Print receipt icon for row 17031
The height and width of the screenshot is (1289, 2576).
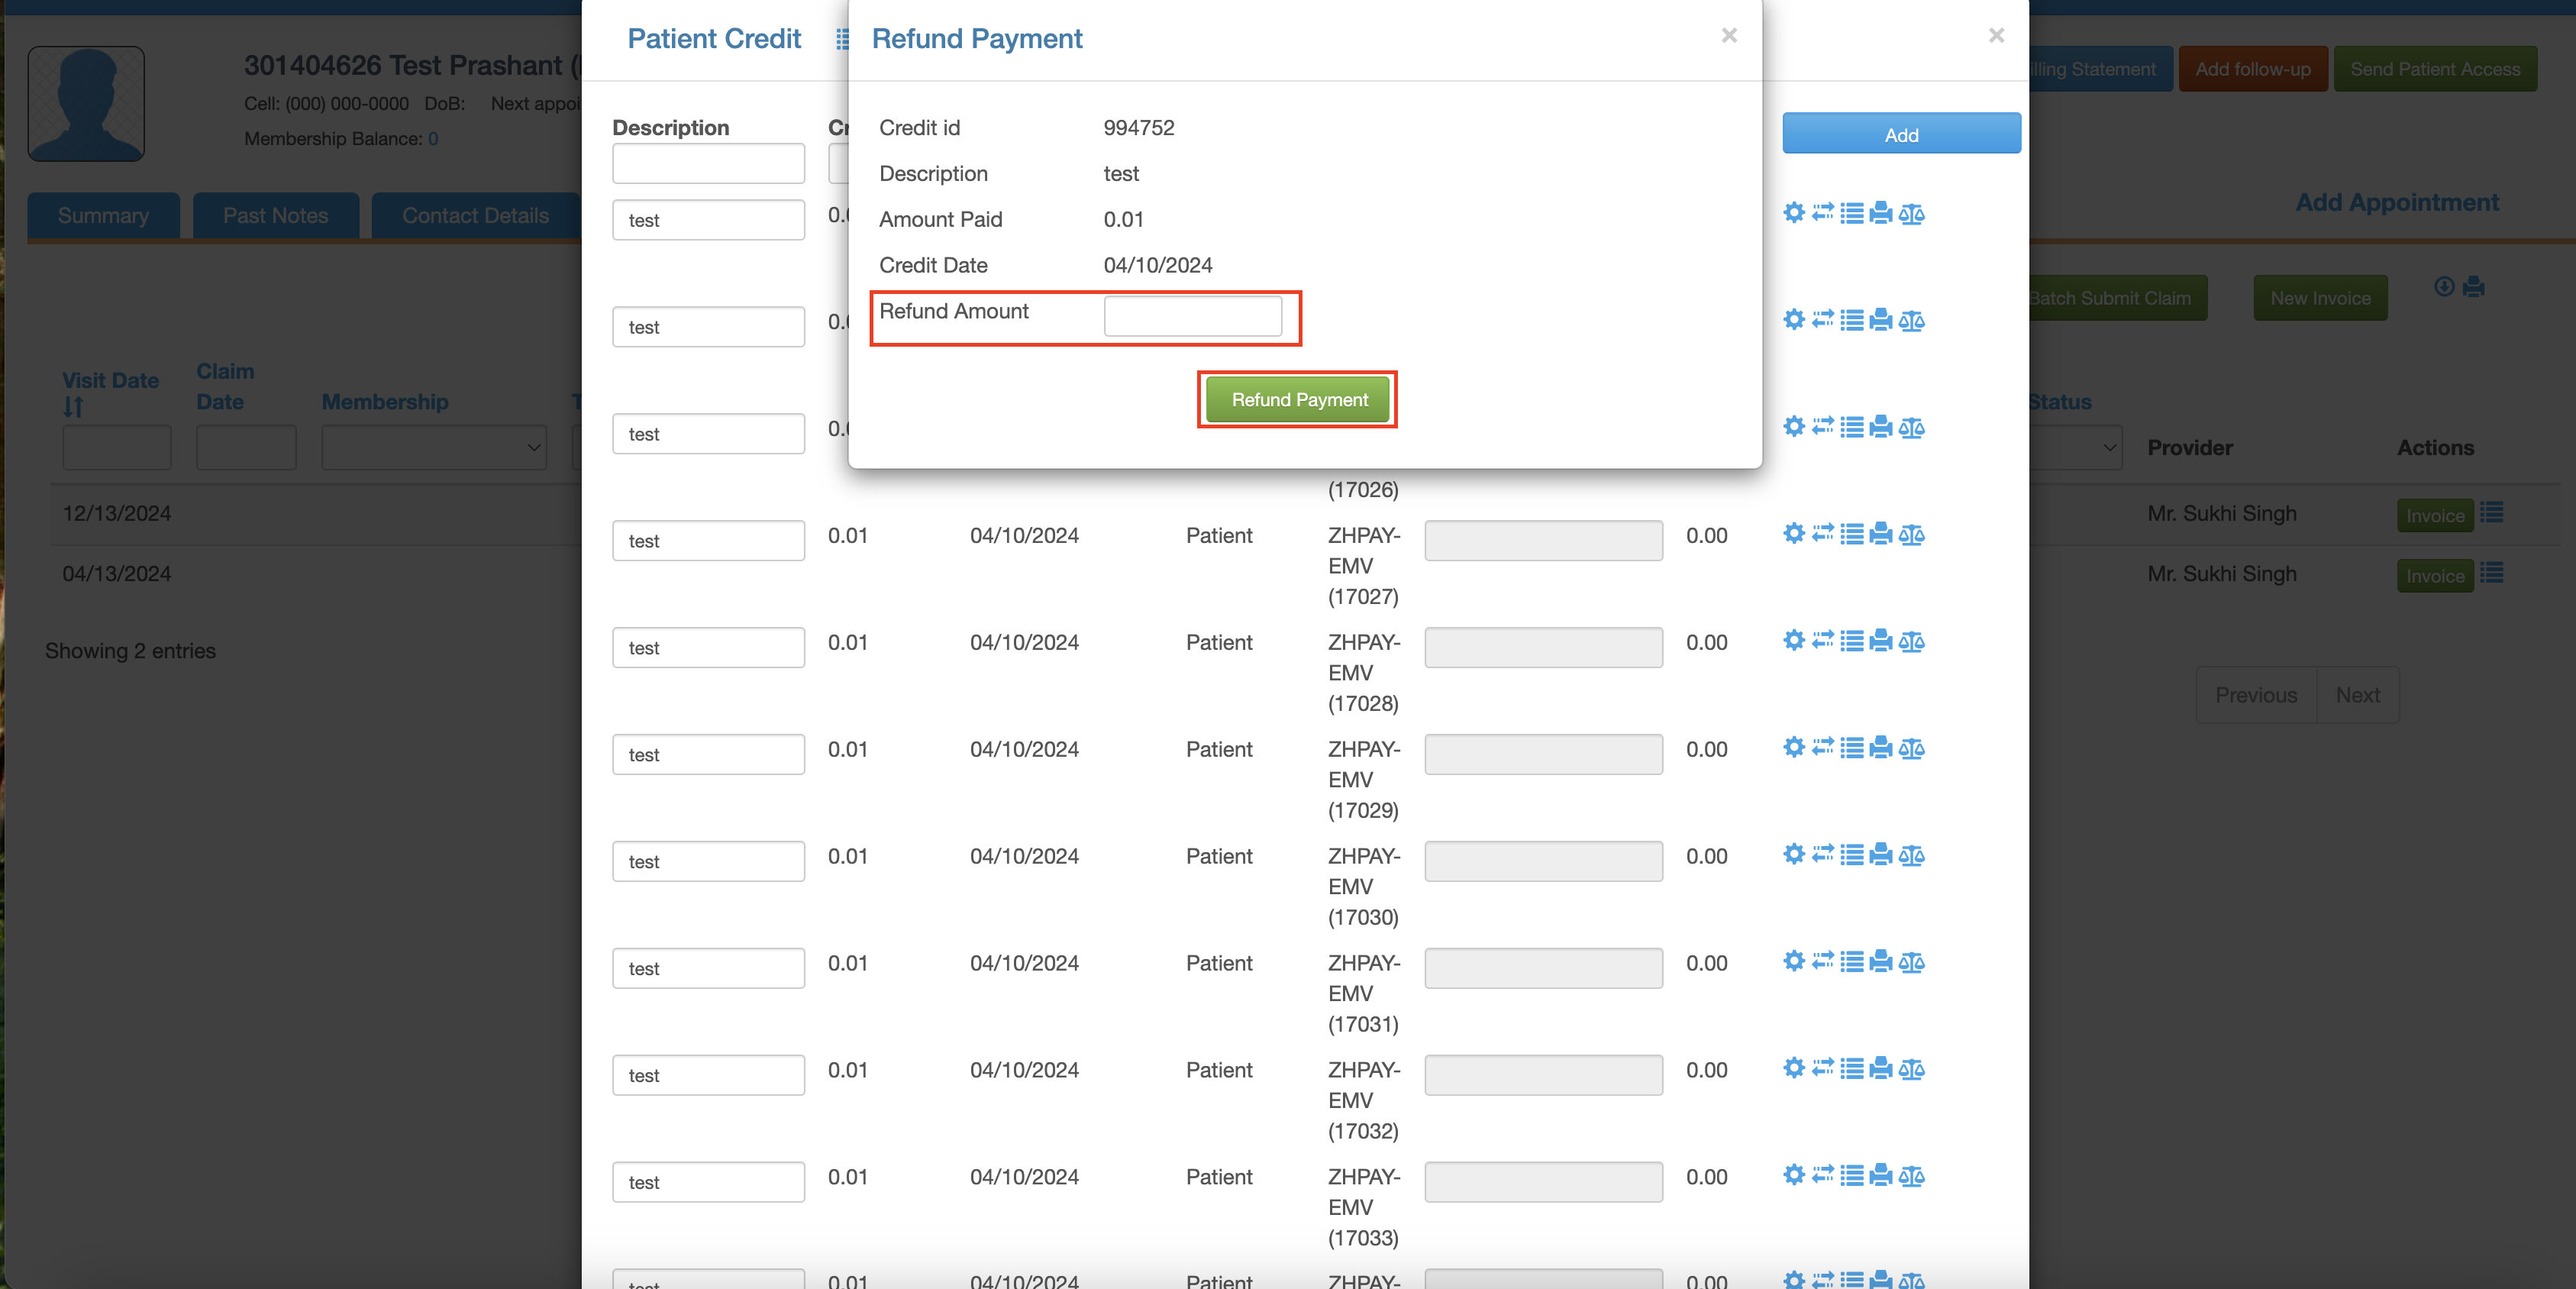1881,962
